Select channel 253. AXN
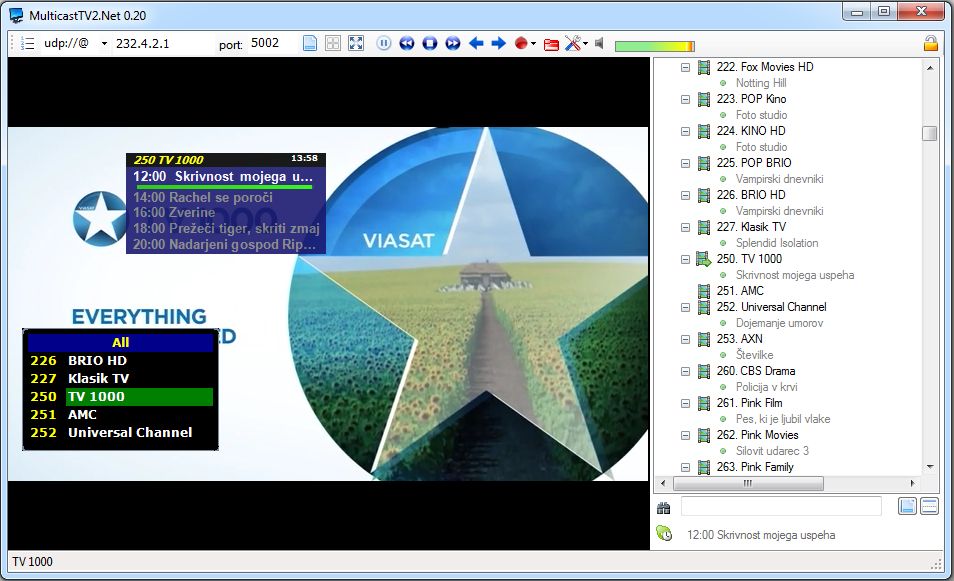 739,339
